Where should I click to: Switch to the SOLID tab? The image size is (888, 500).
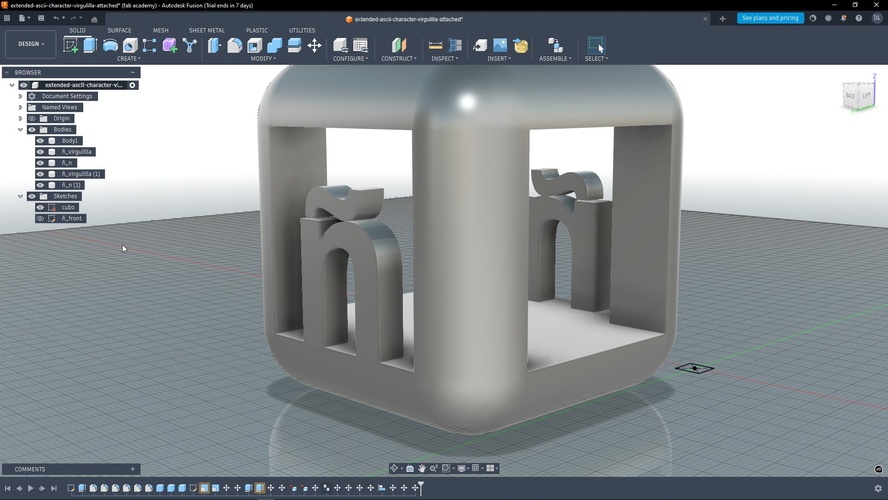point(78,30)
